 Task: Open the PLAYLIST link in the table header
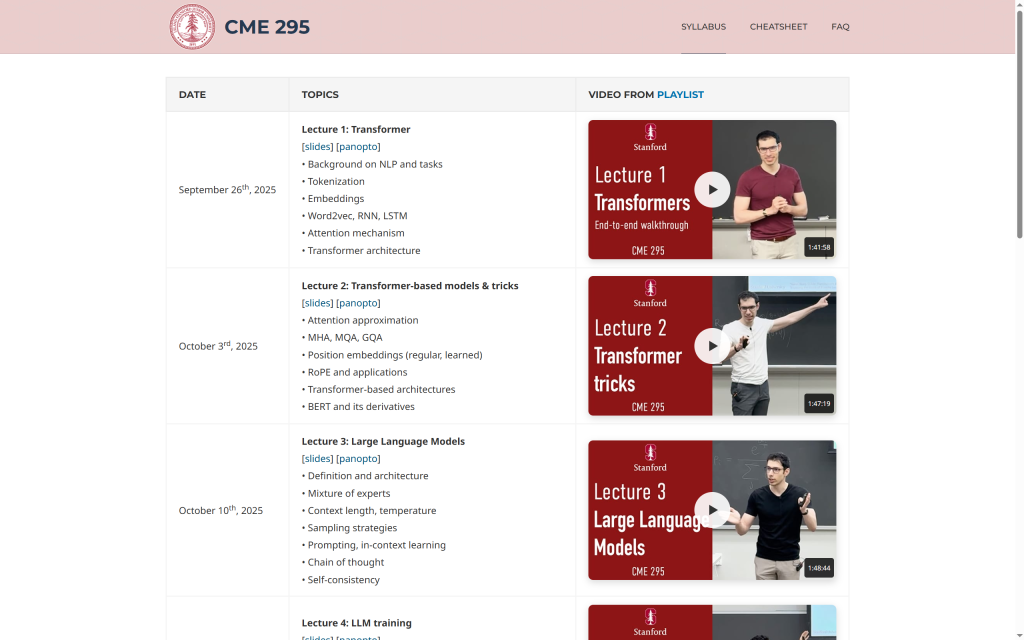pos(680,94)
